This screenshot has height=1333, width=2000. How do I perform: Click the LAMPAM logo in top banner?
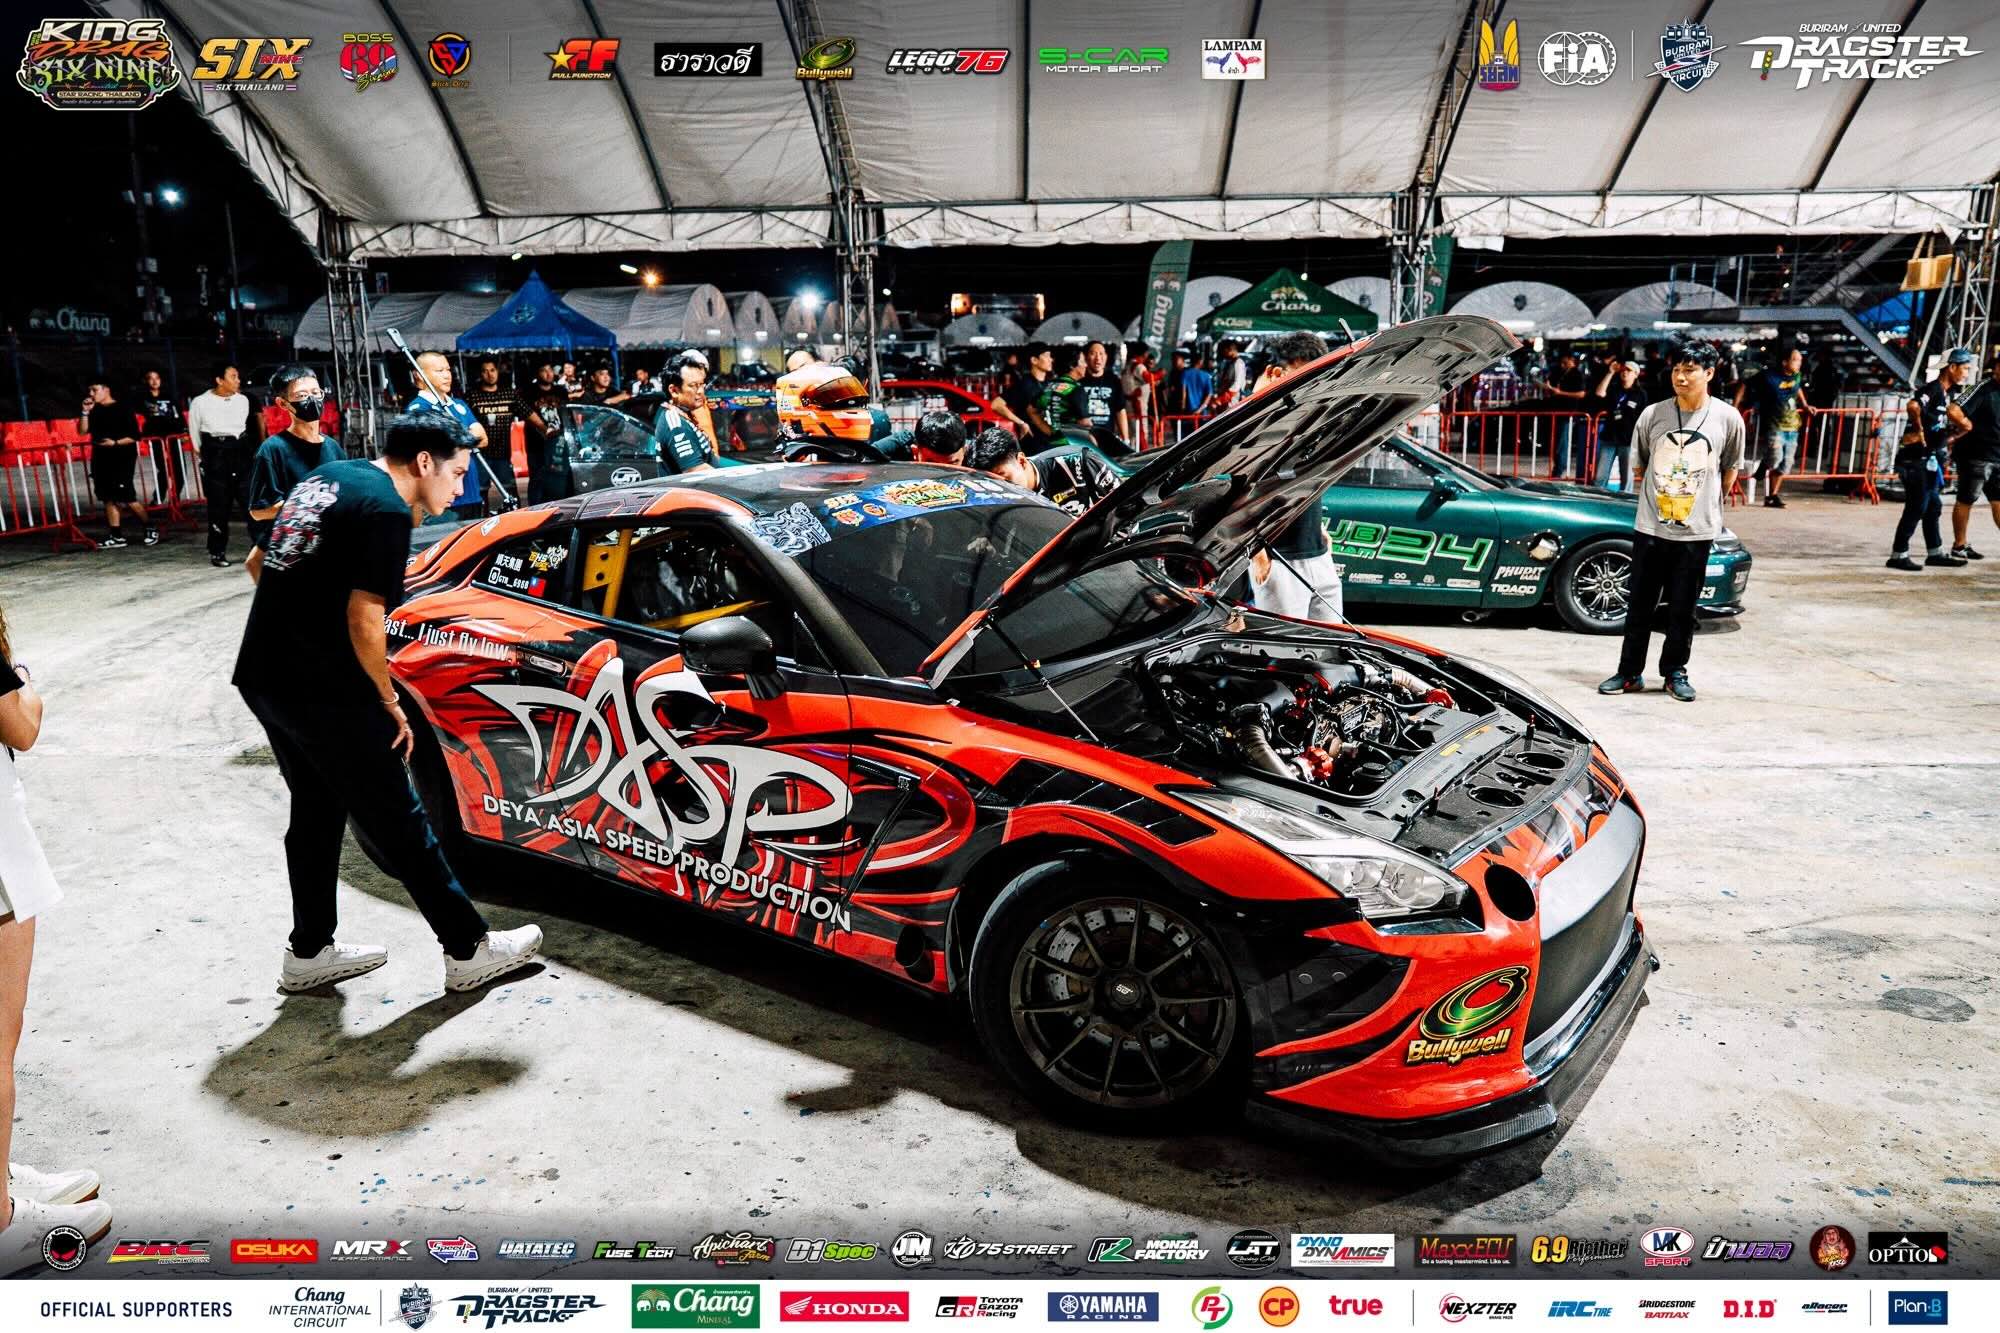tap(1233, 59)
